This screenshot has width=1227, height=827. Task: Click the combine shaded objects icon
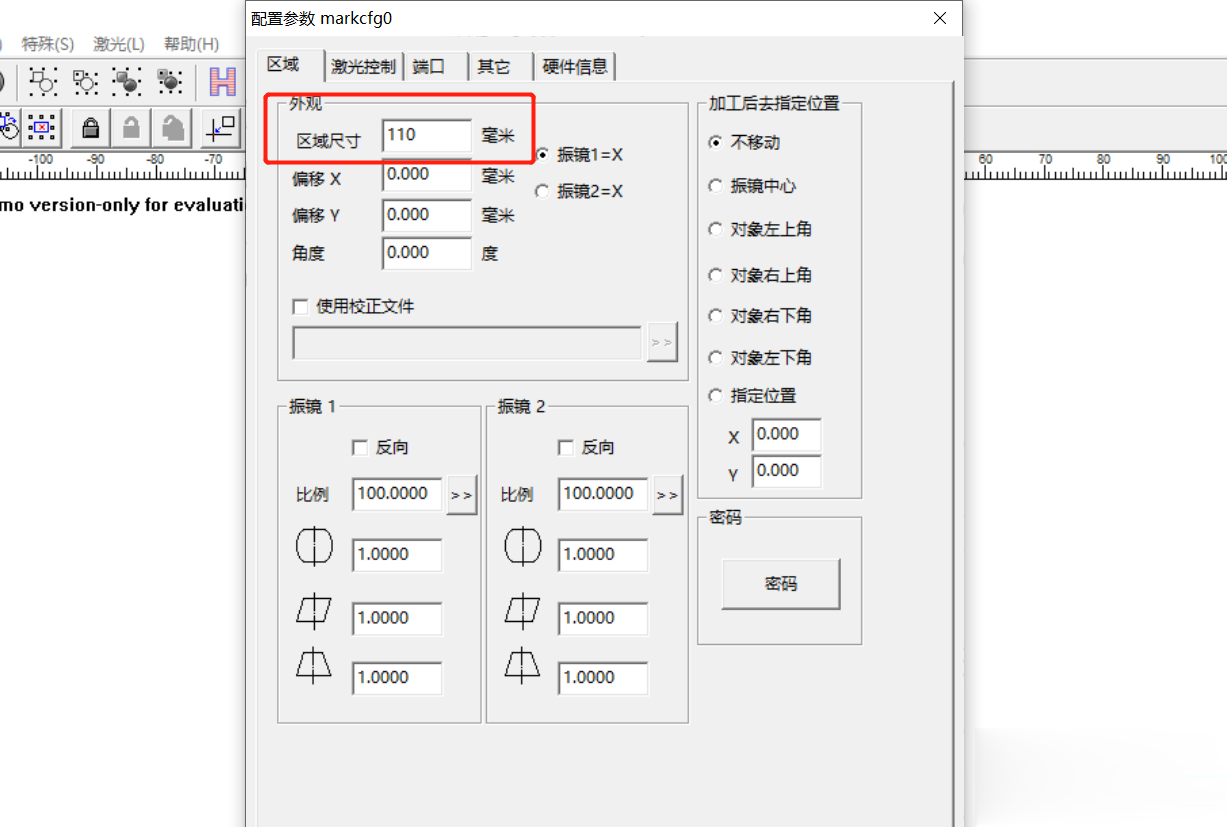tap(127, 81)
